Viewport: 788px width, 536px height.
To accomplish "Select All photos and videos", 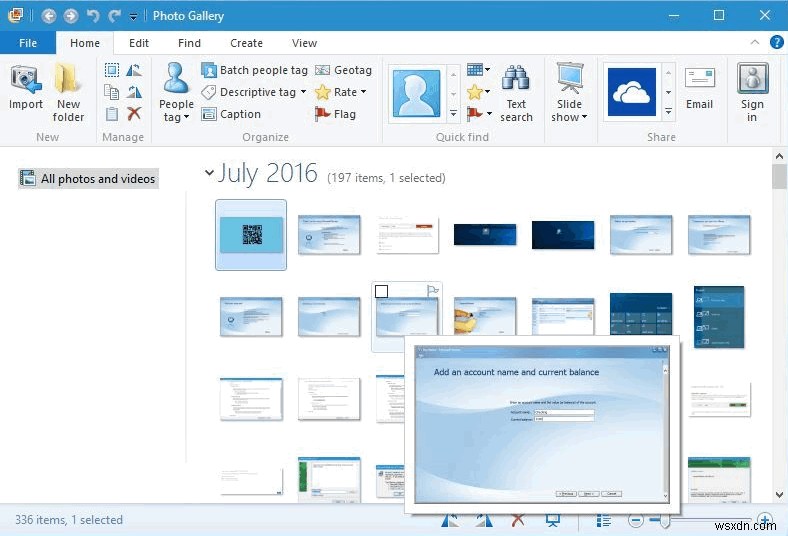I will tap(88, 178).
